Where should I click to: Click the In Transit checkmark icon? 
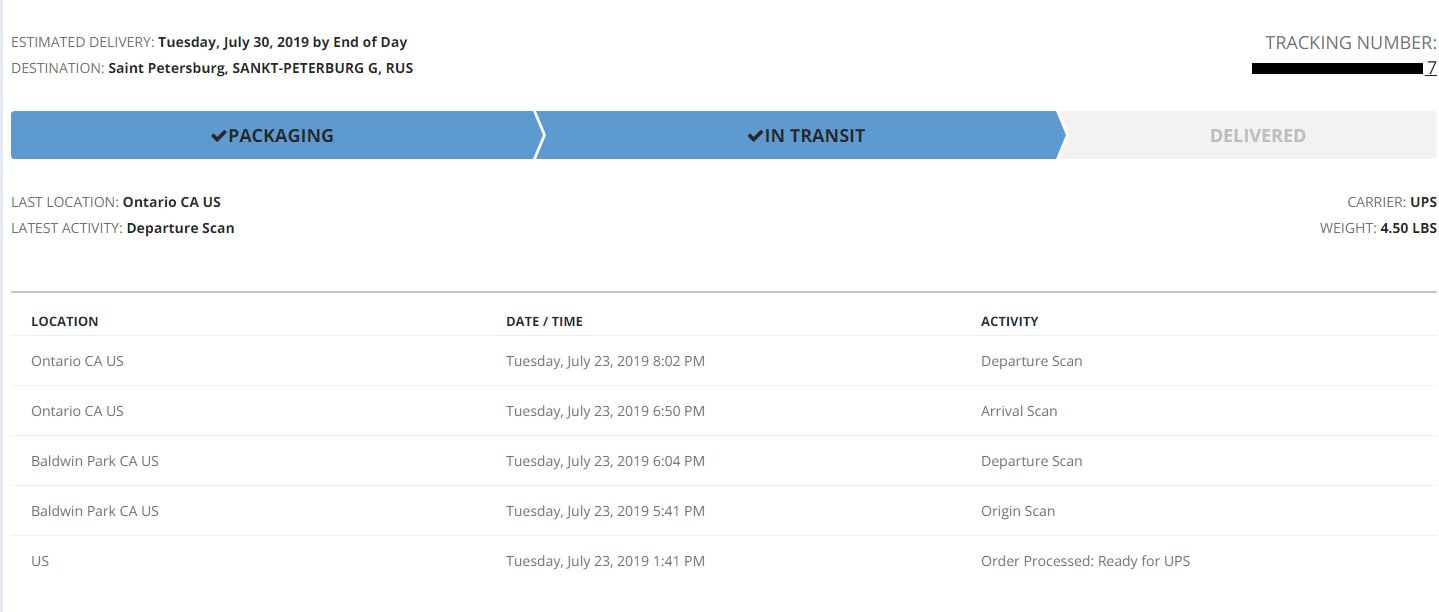pyautogui.click(x=755, y=136)
